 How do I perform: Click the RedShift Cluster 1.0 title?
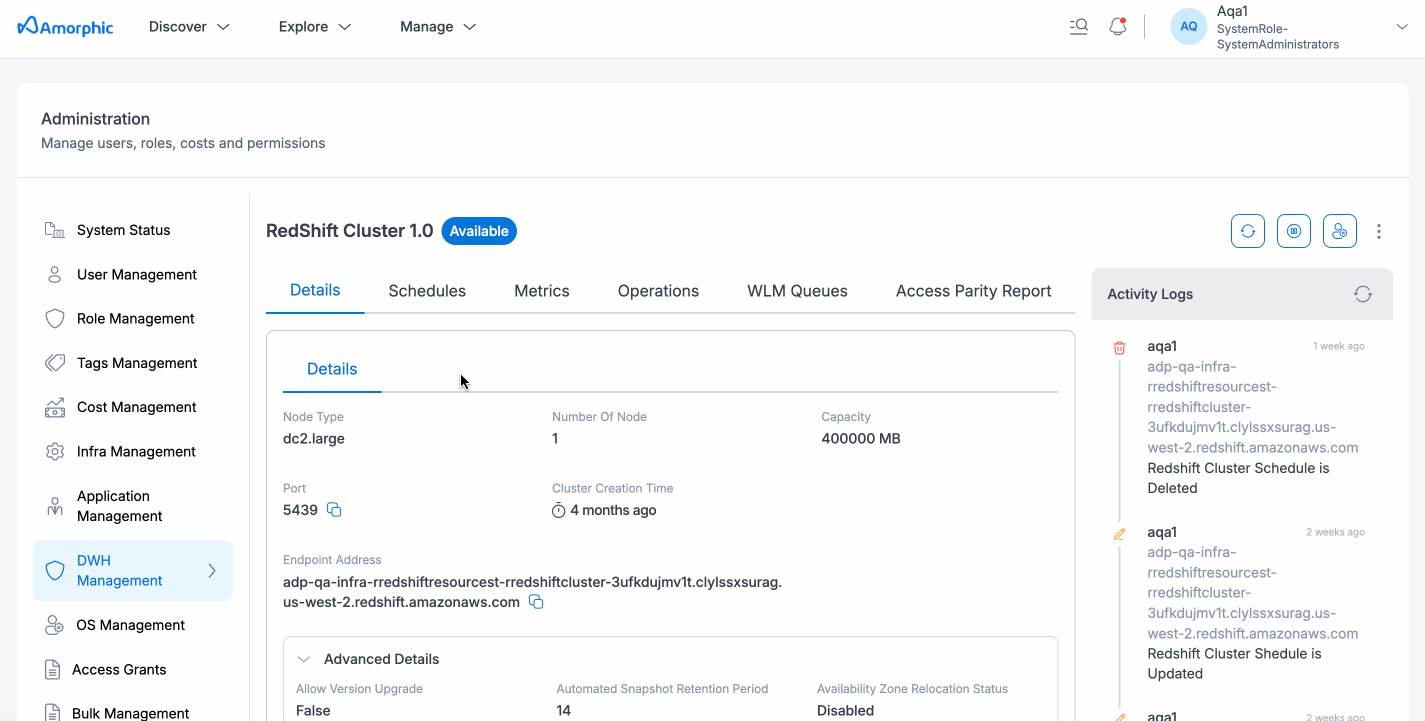pos(349,231)
